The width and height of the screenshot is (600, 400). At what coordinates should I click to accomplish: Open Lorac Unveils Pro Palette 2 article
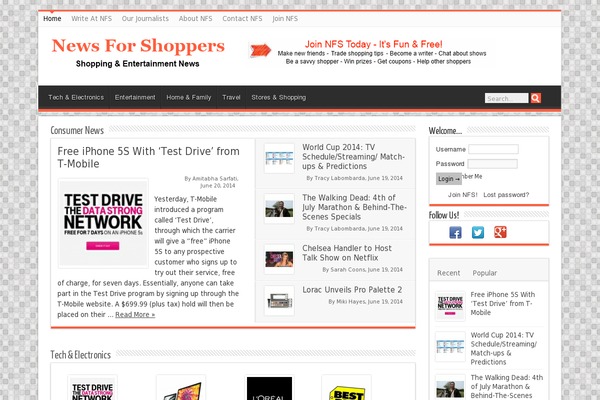point(352,290)
